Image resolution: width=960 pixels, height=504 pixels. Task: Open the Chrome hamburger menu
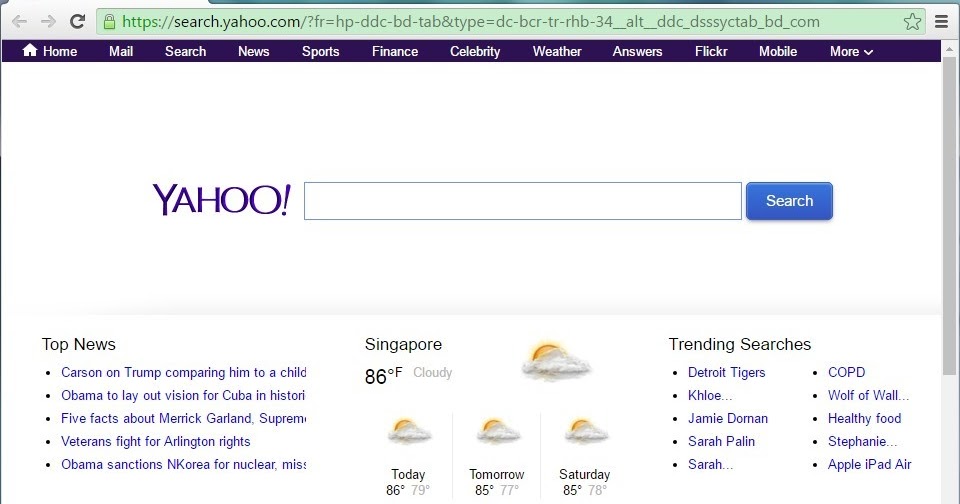[942, 22]
